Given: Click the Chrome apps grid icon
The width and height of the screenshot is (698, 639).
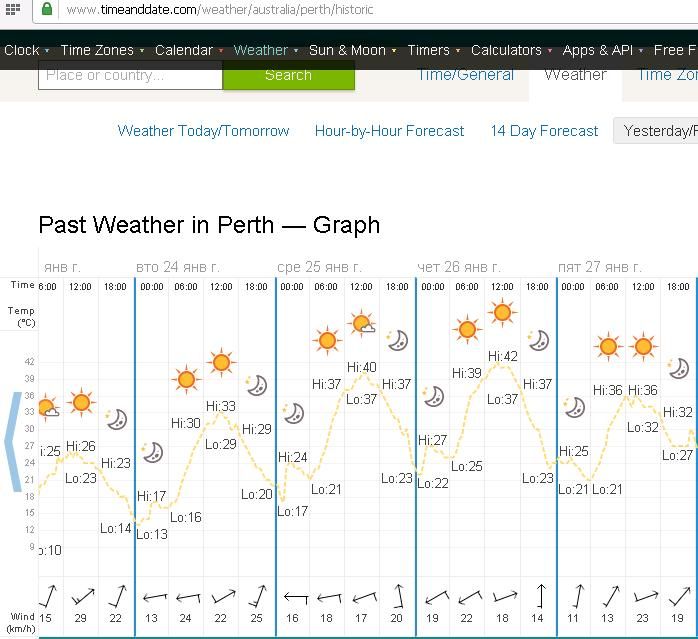Looking at the screenshot, I should [13, 9].
